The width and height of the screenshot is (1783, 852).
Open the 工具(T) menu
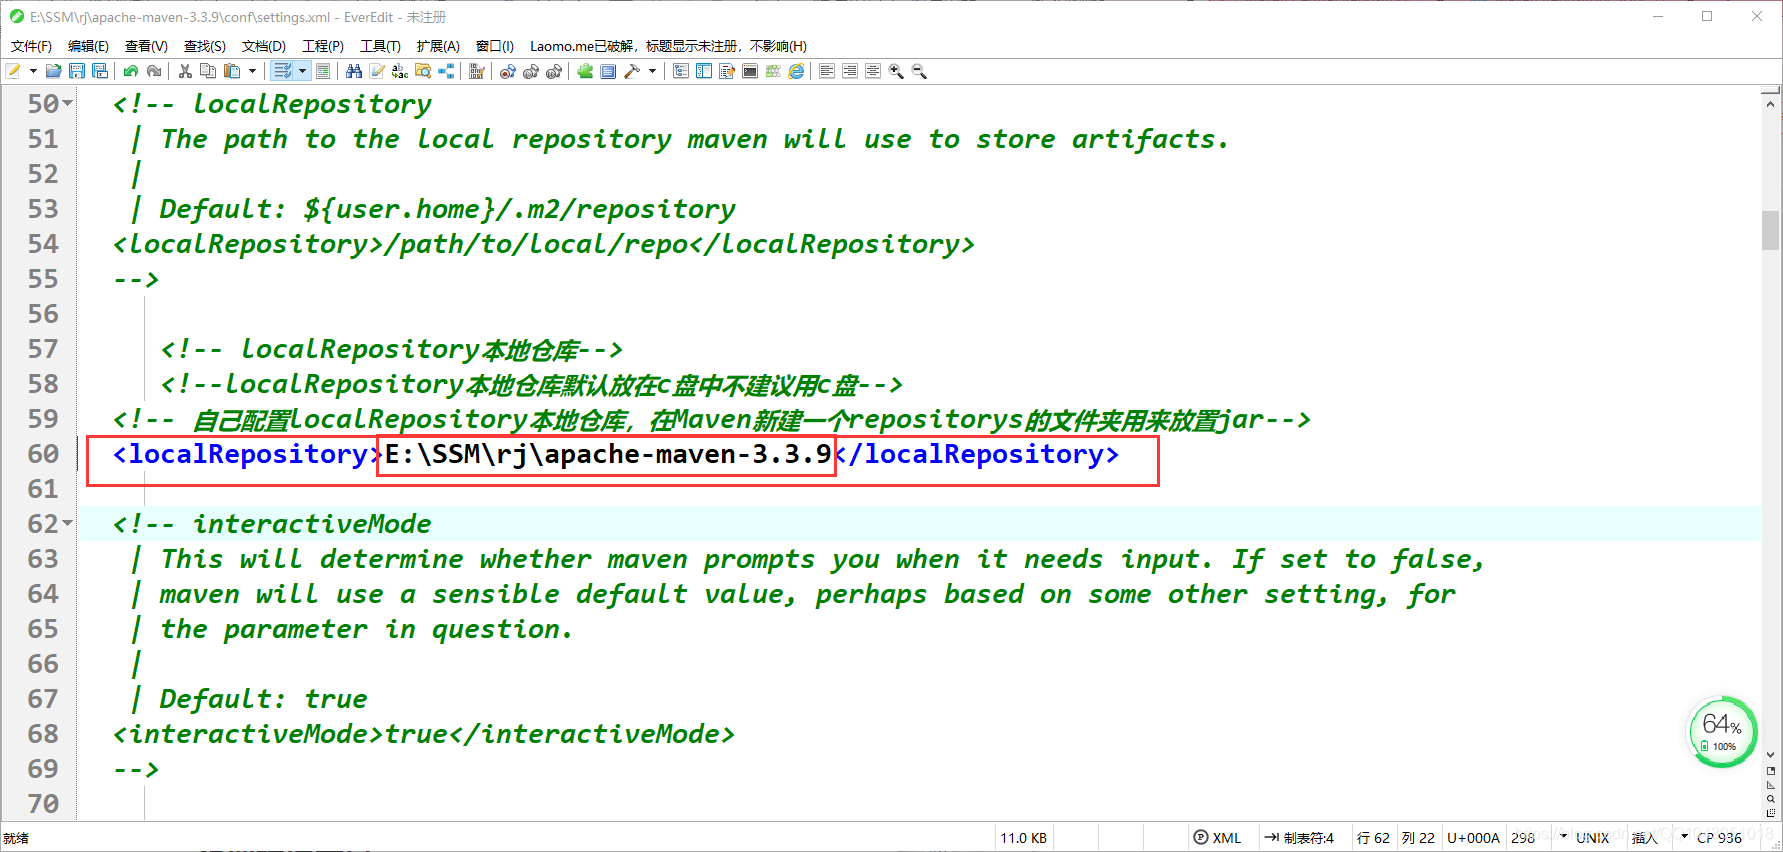(380, 46)
